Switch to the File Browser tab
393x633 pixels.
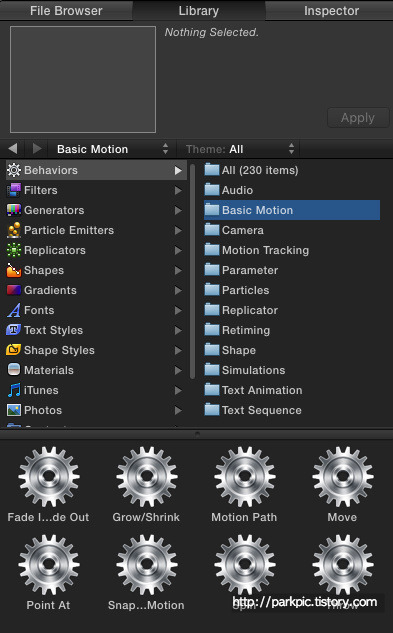click(x=66, y=10)
